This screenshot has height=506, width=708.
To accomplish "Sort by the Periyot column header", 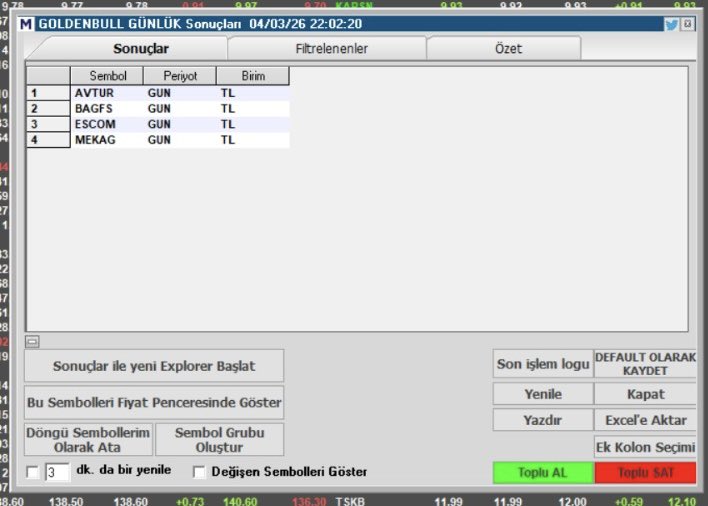I will click(x=180, y=76).
